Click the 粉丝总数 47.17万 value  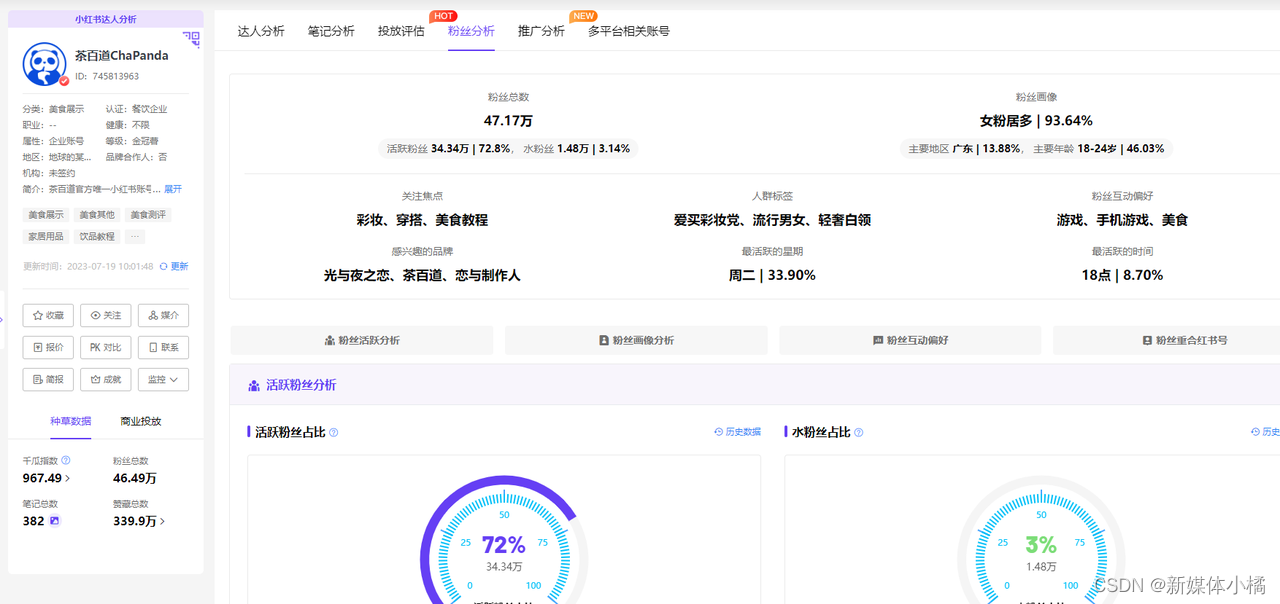click(x=508, y=121)
